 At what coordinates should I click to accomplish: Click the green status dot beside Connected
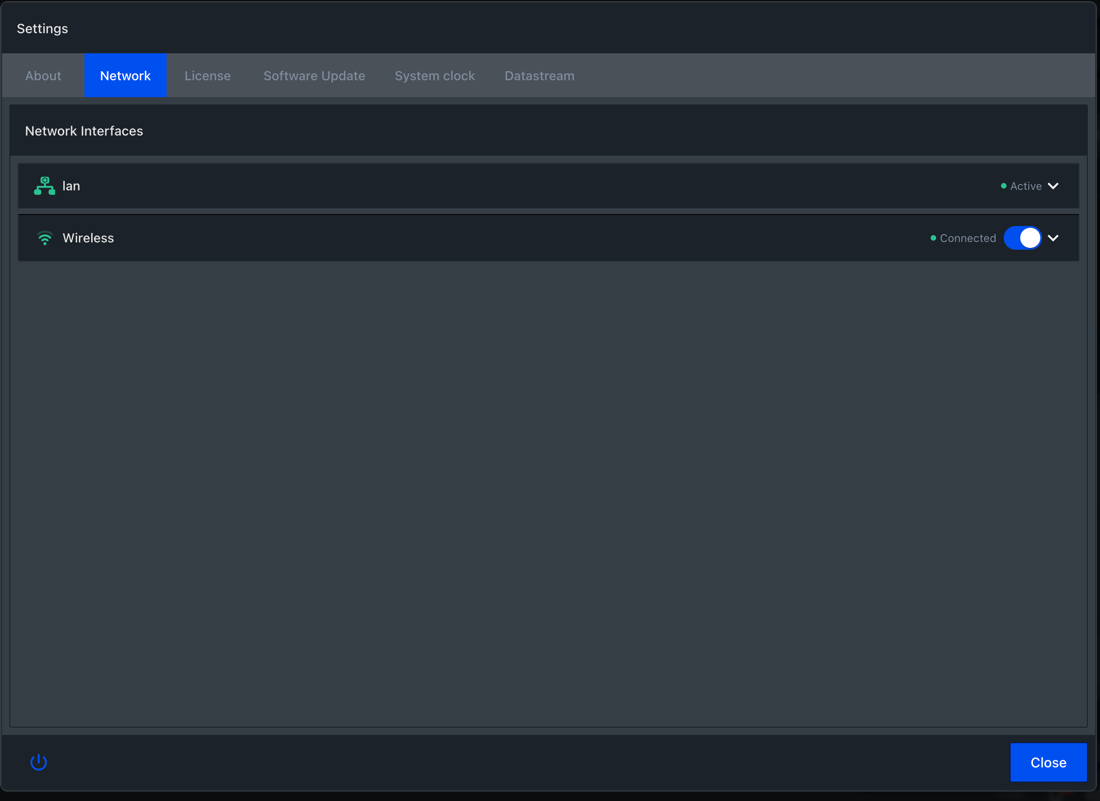[933, 238]
